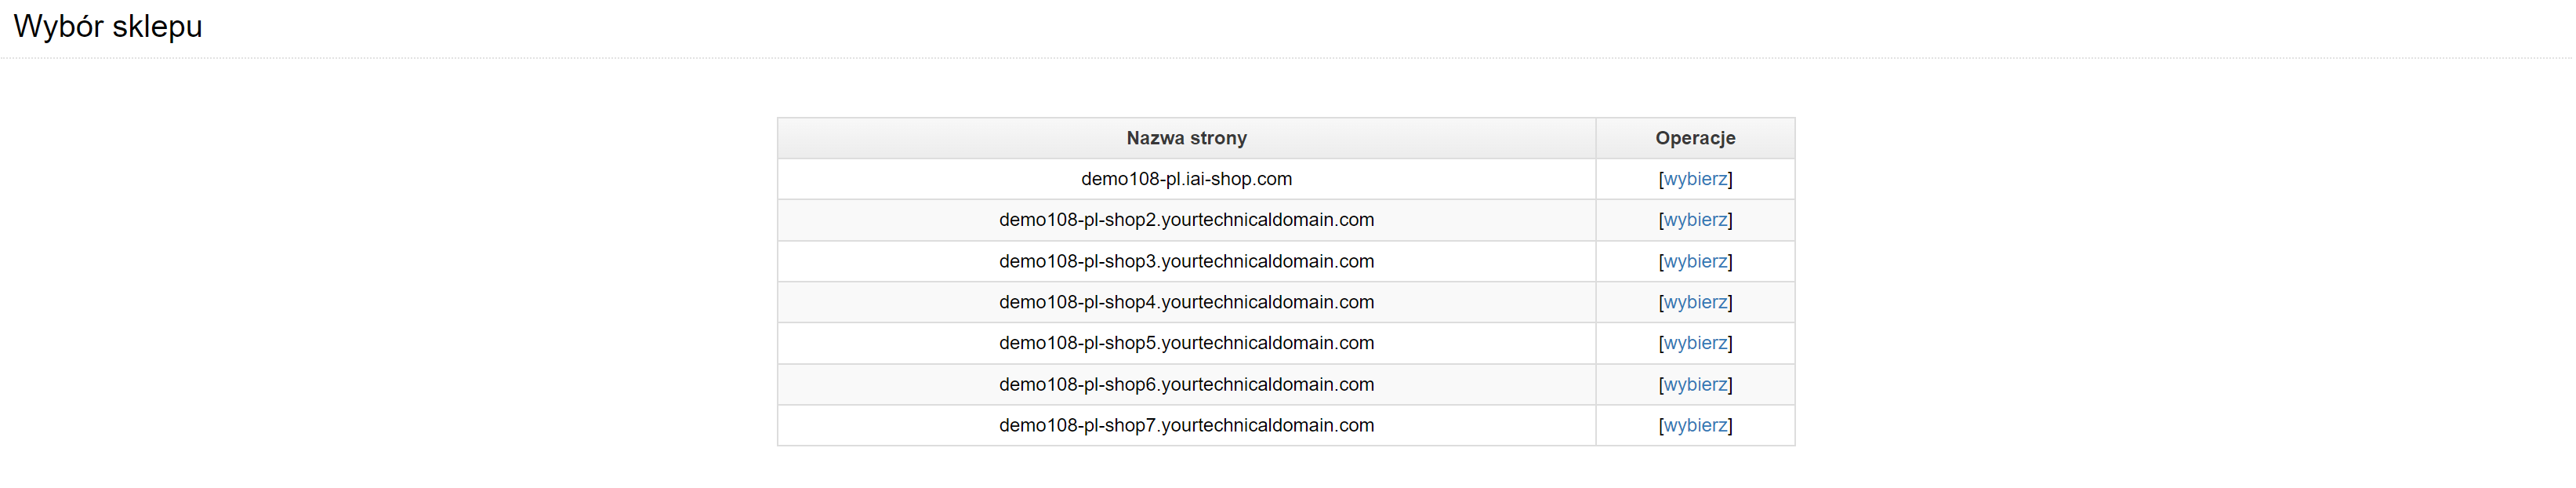Click demo108-pl-shop2.yourtechnicaldomain.com cell
The height and width of the screenshot is (488, 2576).
1186,220
